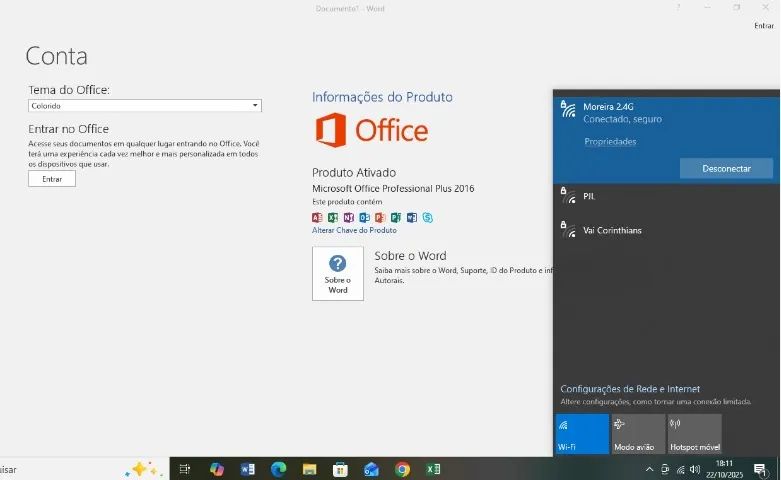Open Google Chrome from the taskbar
Screen dimensions: 781x480
point(402,469)
